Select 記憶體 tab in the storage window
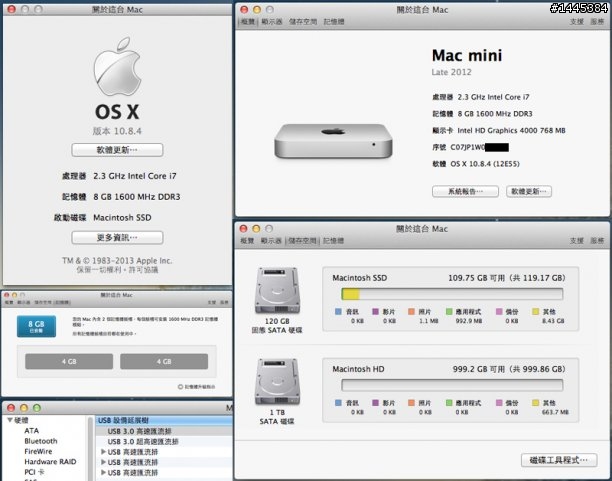Viewport: 612px width, 481px height. pyautogui.click(x=333, y=241)
